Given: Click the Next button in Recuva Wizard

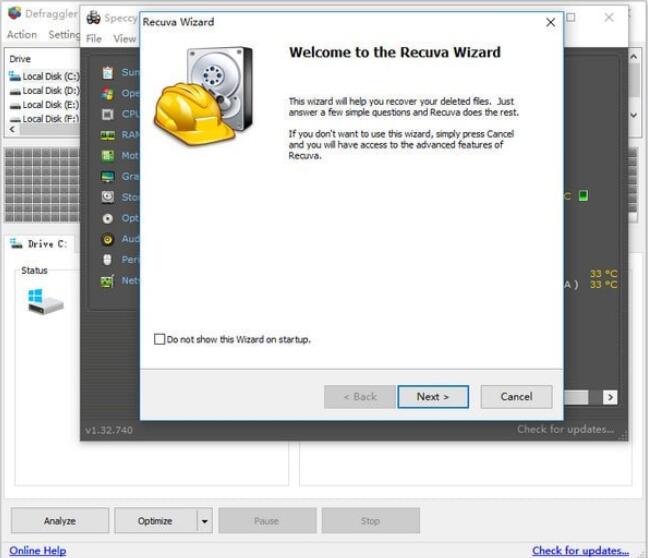Looking at the screenshot, I should click(x=433, y=397).
